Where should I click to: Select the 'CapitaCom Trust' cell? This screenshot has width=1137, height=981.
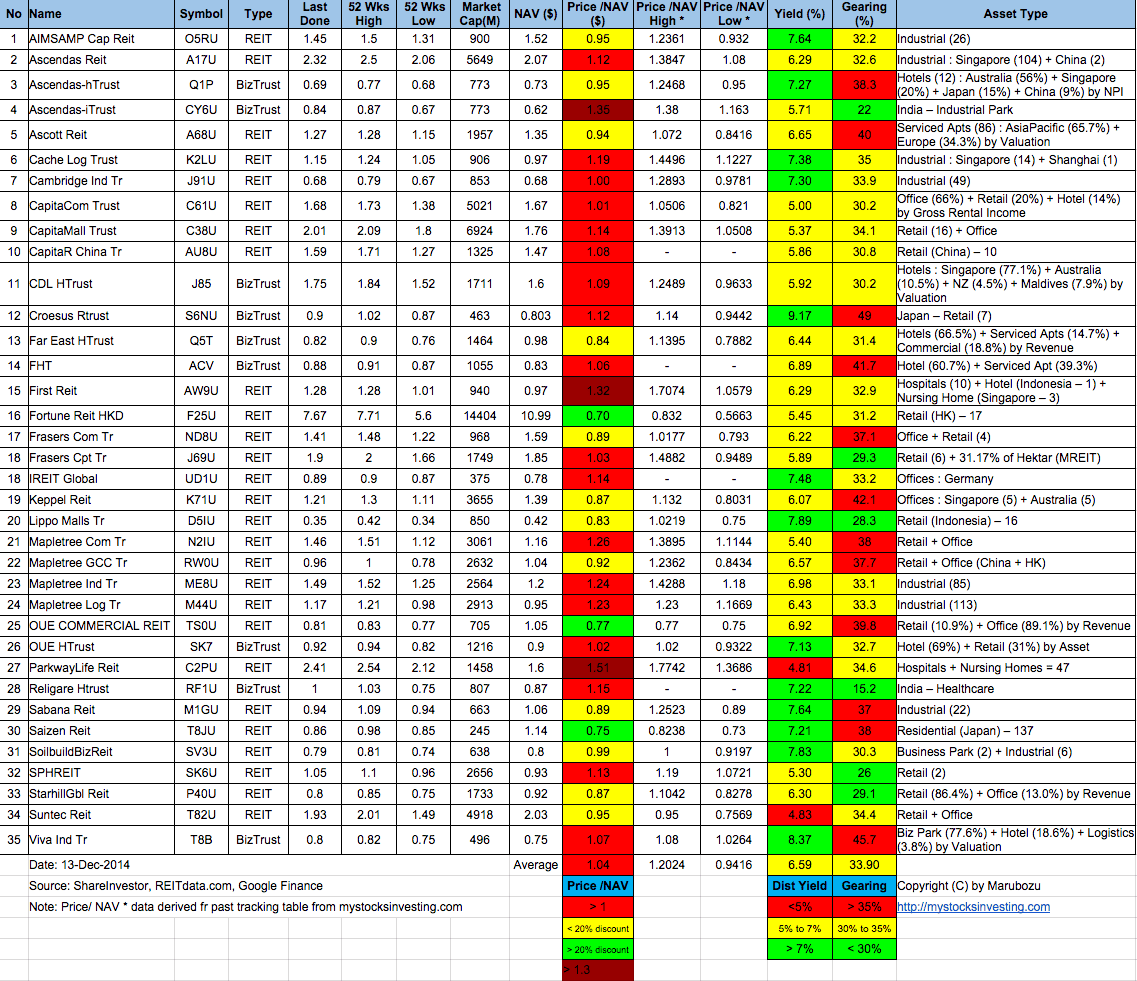101,206
